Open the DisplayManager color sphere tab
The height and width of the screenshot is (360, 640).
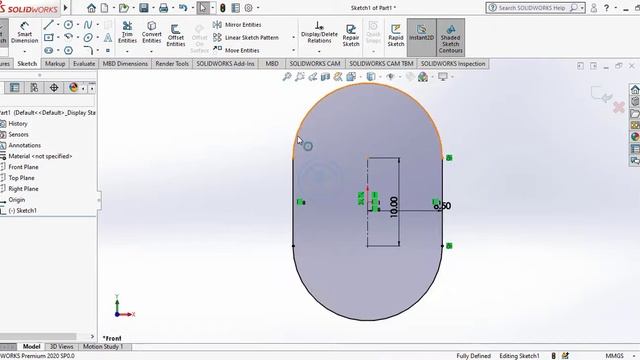click(73, 88)
